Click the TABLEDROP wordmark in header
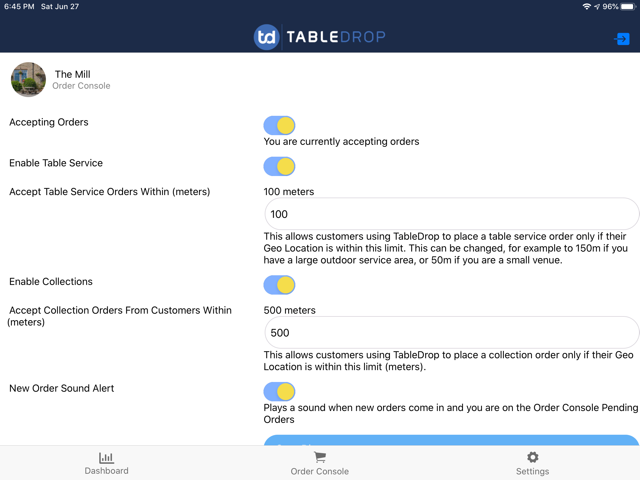This screenshot has height=480, width=640. click(336, 37)
